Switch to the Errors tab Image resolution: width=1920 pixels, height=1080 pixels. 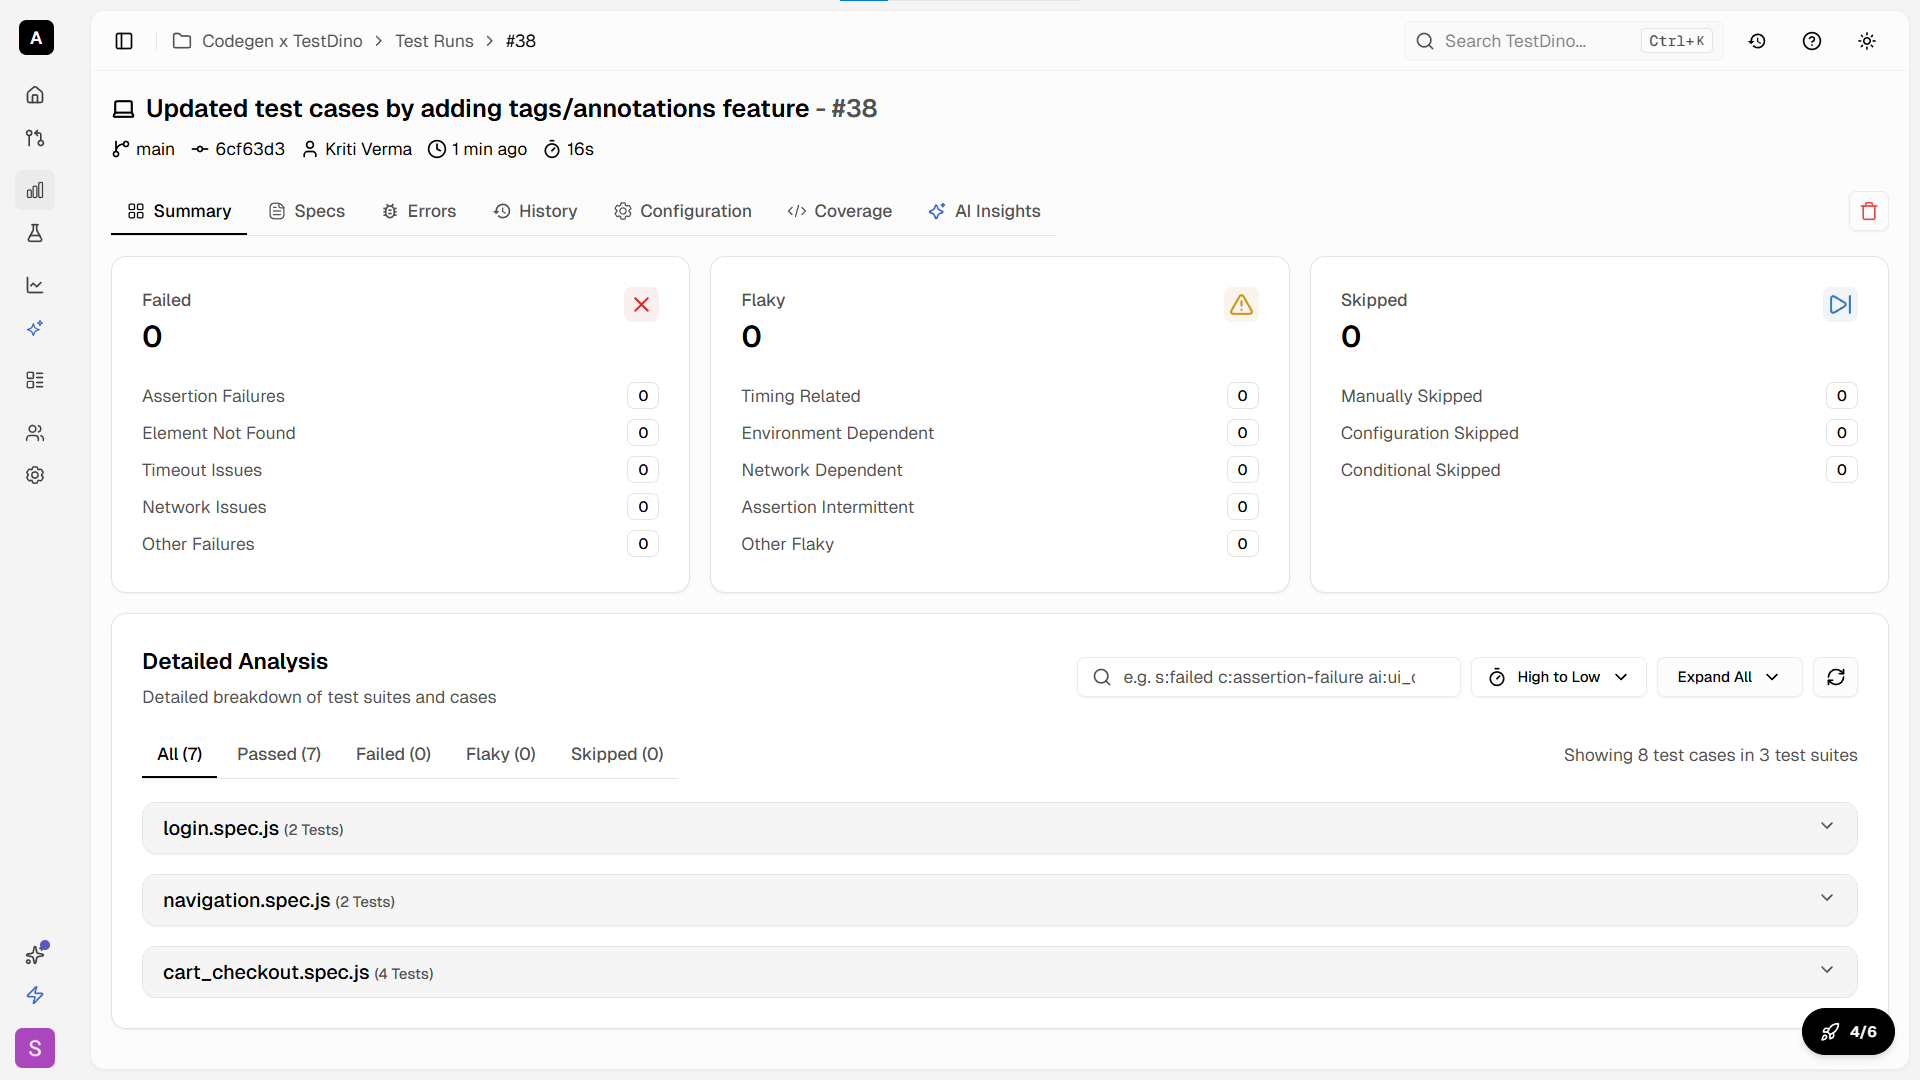[x=419, y=211]
